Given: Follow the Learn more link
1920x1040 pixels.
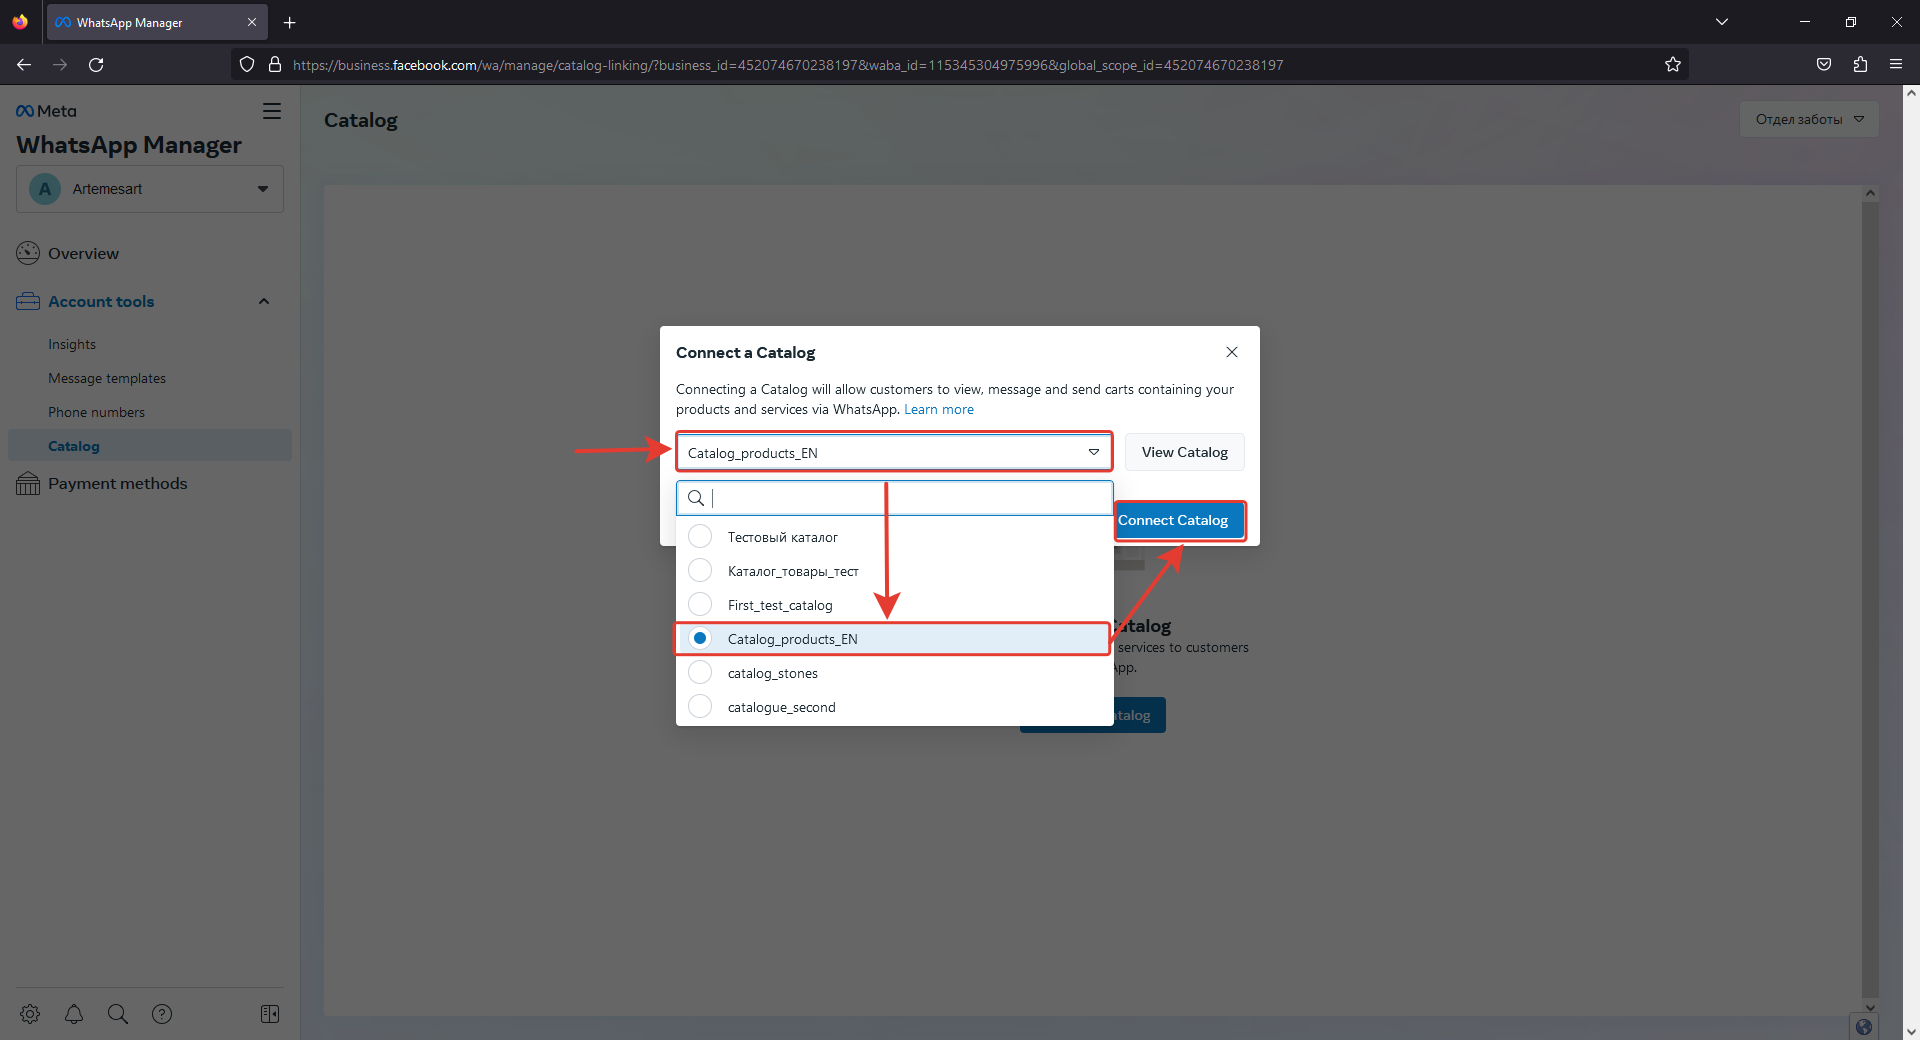Looking at the screenshot, I should (x=939, y=409).
